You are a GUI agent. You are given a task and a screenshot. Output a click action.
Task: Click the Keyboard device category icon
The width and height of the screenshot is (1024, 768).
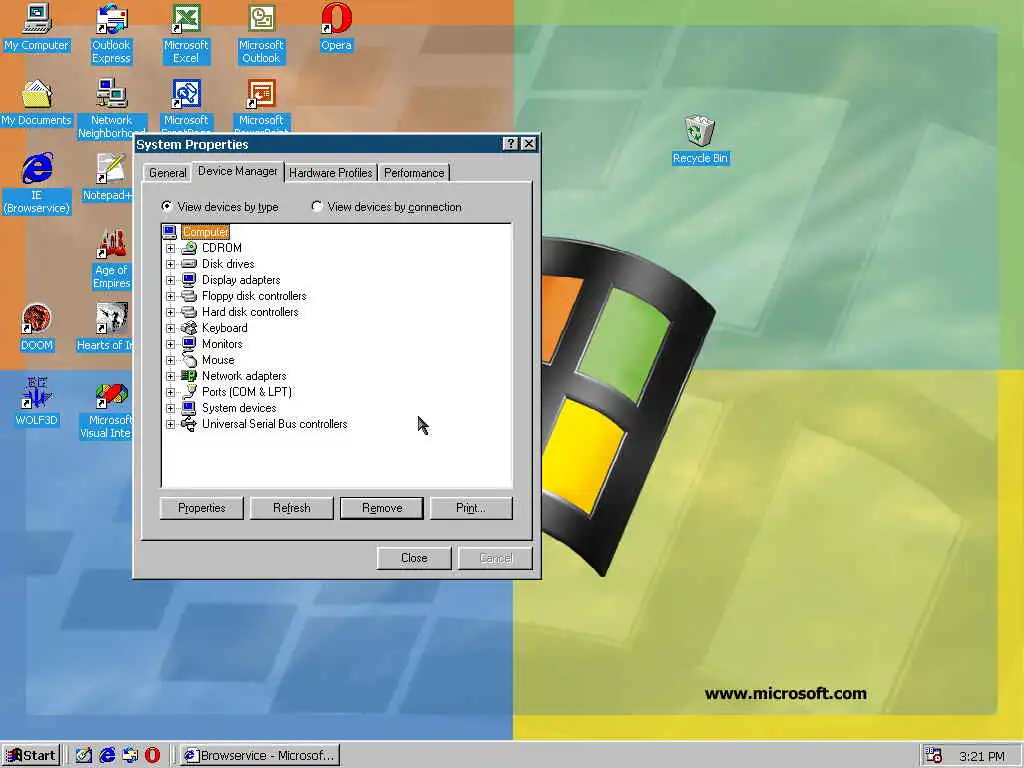(189, 328)
